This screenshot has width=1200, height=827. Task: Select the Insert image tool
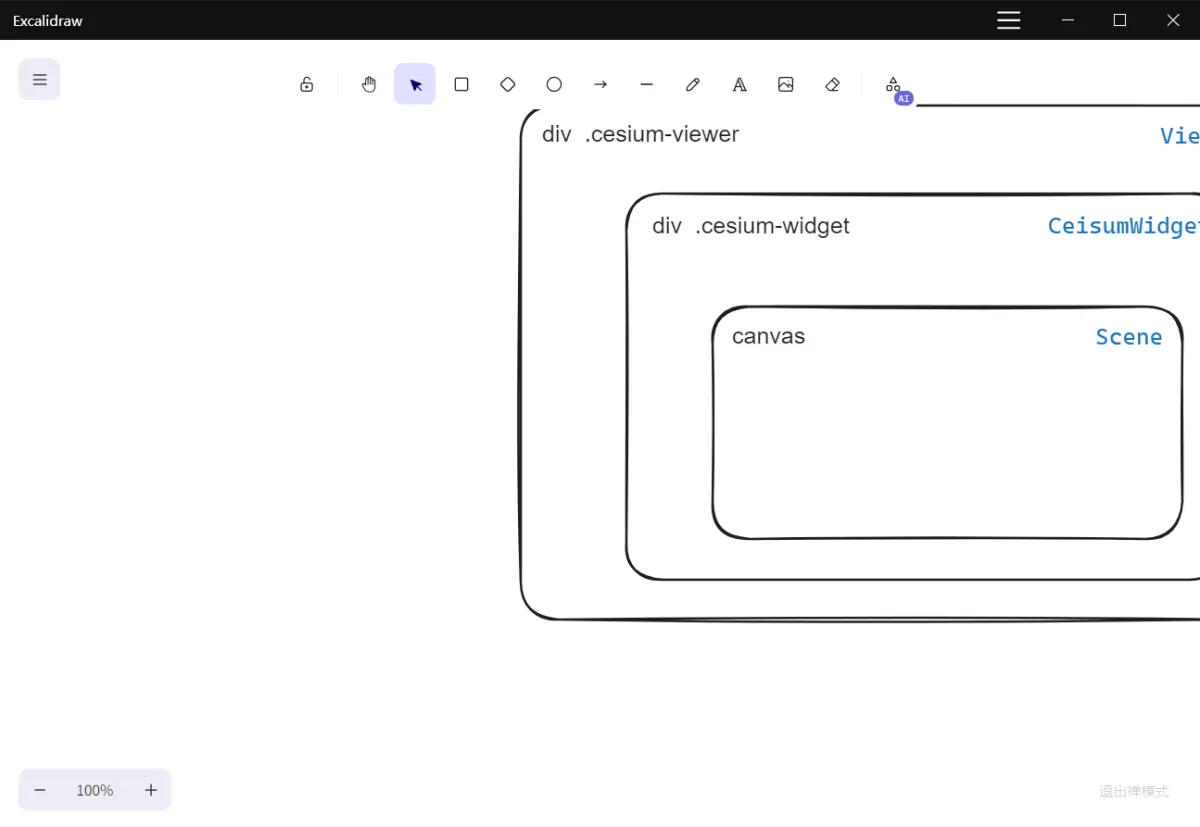[x=786, y=84]
